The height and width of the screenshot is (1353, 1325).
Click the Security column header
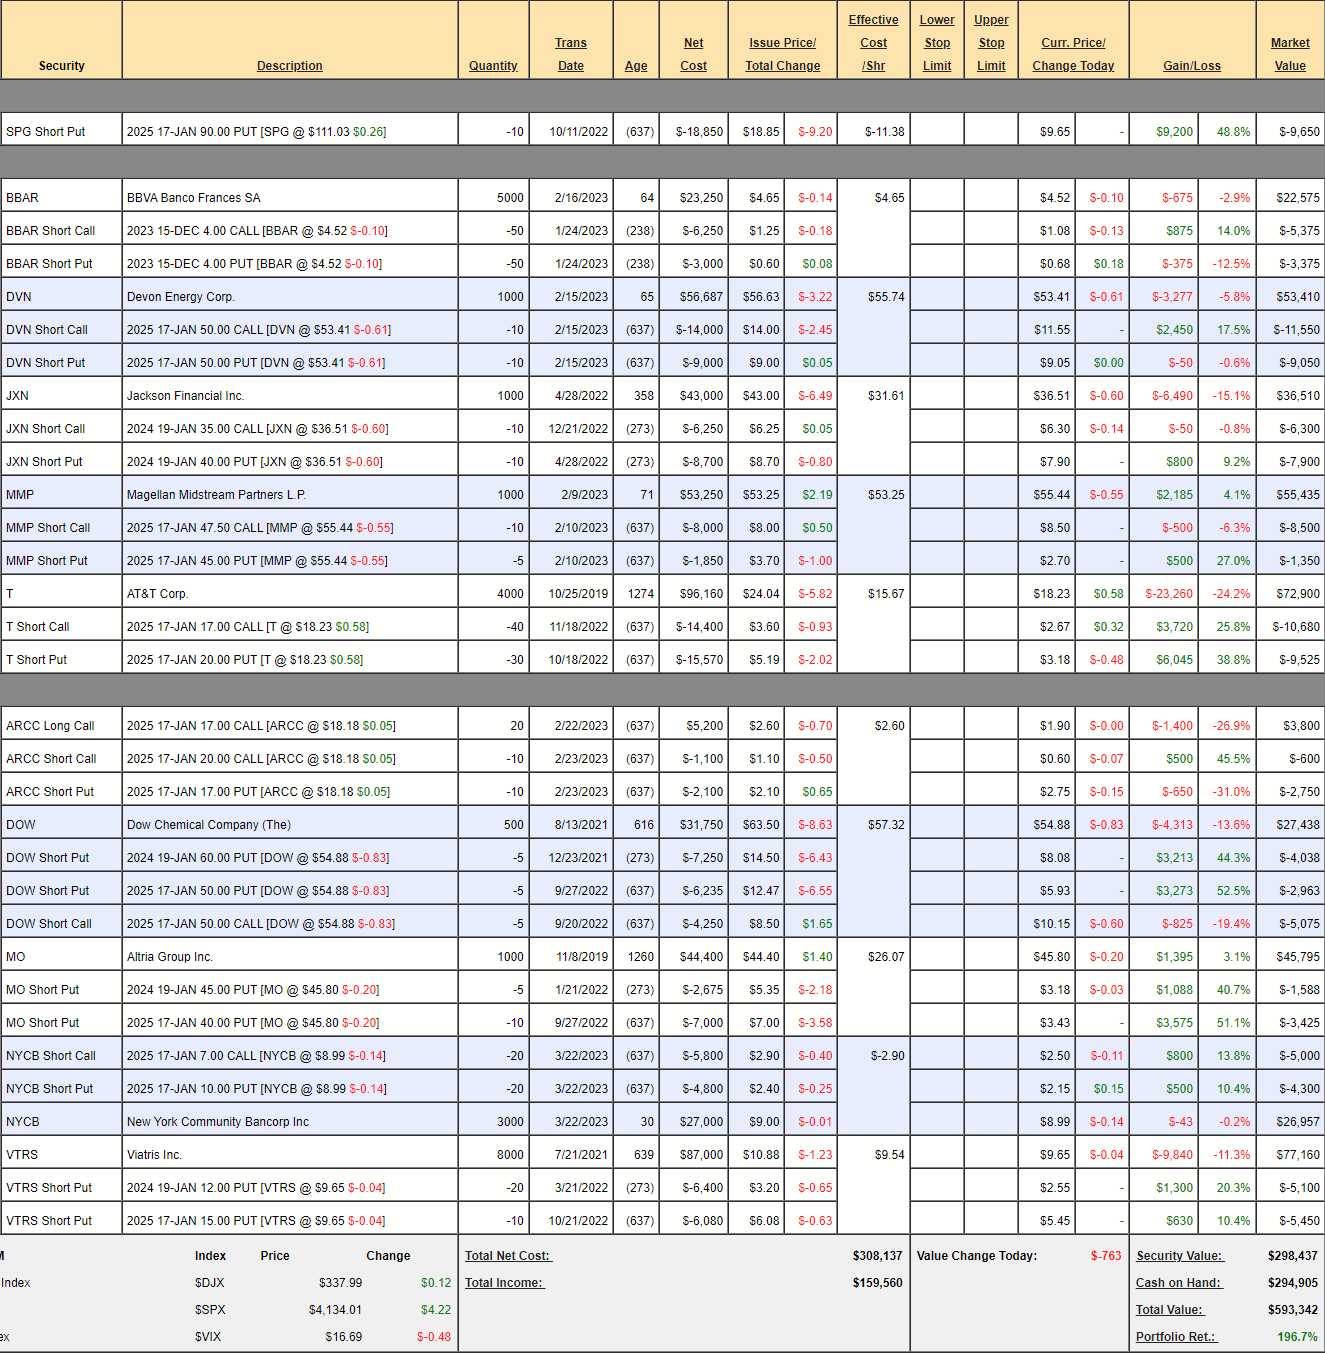click(x=61, y=66)
